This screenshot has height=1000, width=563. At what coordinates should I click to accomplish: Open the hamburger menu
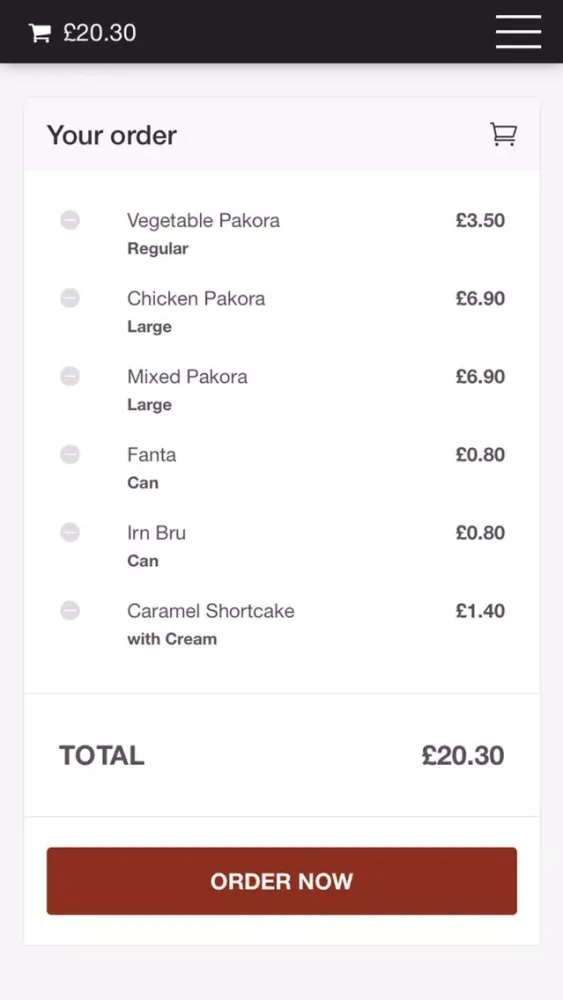pyautogui.click(x=518, y=31)
